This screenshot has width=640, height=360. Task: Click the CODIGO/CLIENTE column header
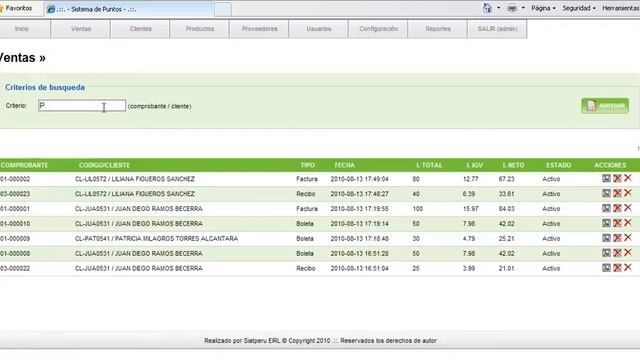click(x=104, y=165)
